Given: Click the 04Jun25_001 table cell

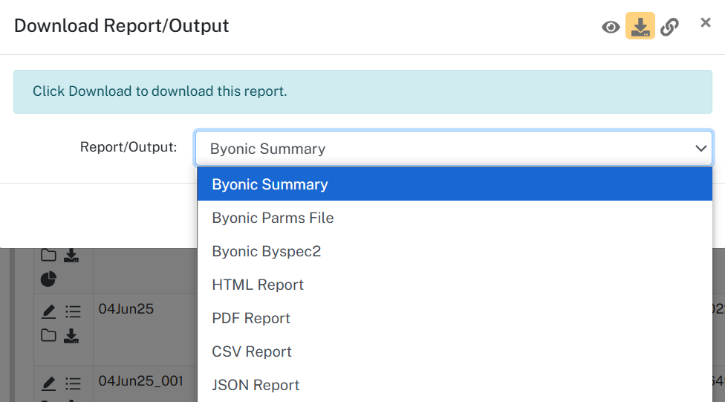Looking at the screenshot, I should click(145, 384).
